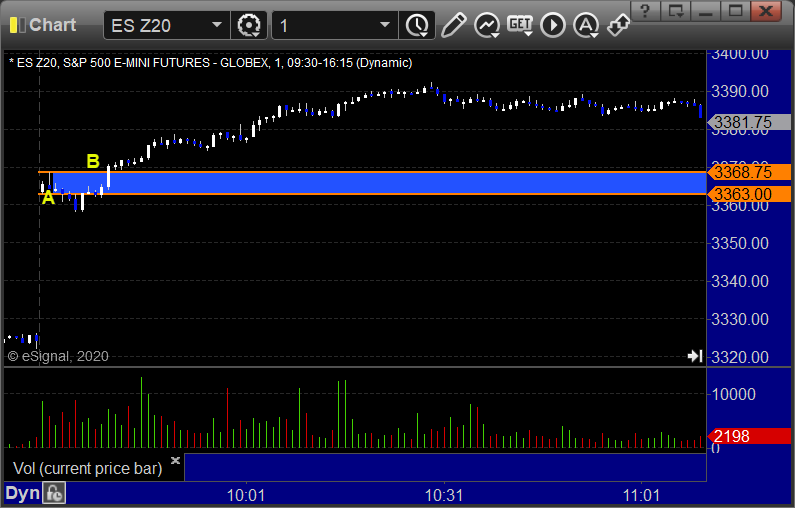Viewport: 795px width, 508px height.
Task: Minimize the Chart window
Action: [705, 10]
